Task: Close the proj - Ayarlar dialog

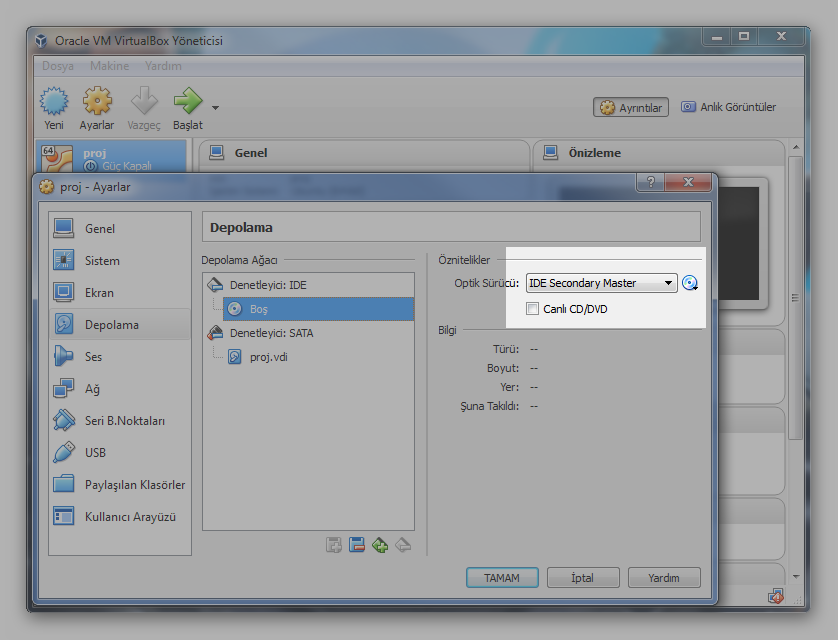Action: tap(688, 182)
